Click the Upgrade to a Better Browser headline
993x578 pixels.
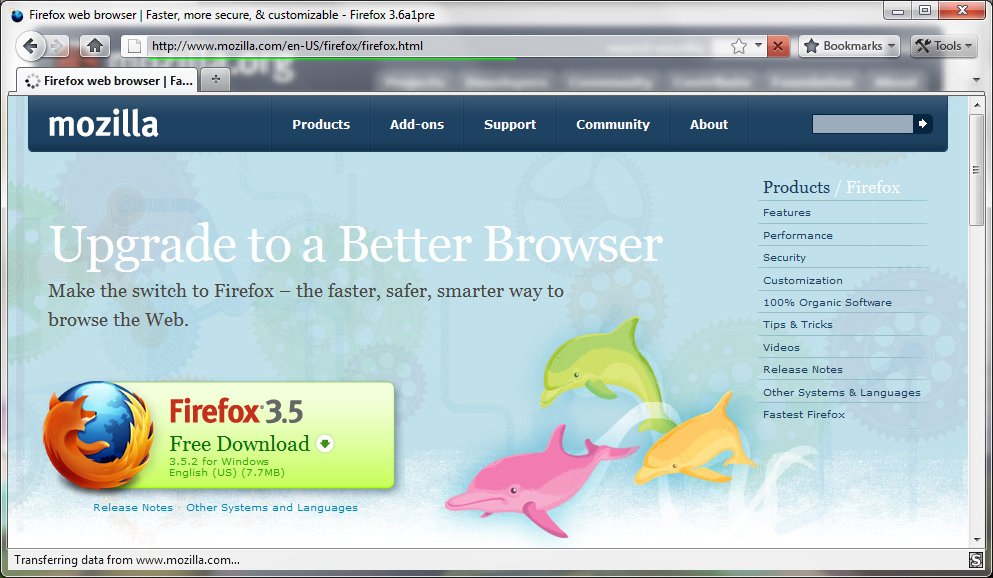pos(356,246)
